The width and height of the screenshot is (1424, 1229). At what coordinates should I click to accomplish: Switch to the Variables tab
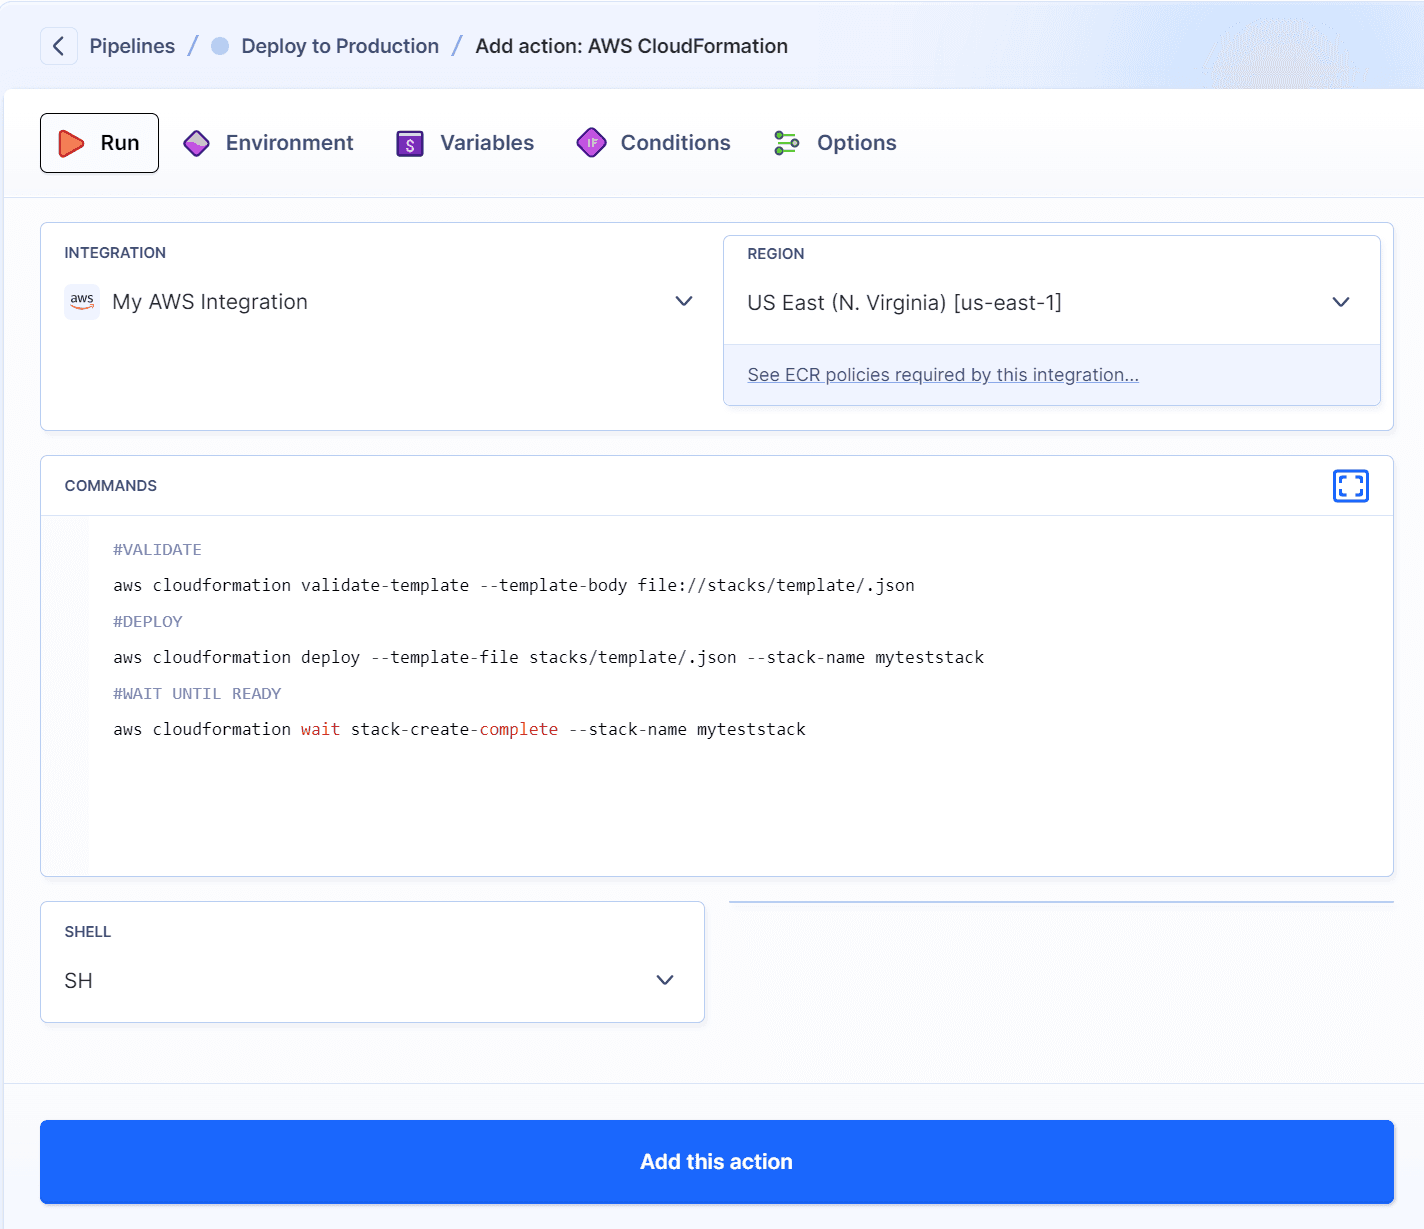pos(486,143)
